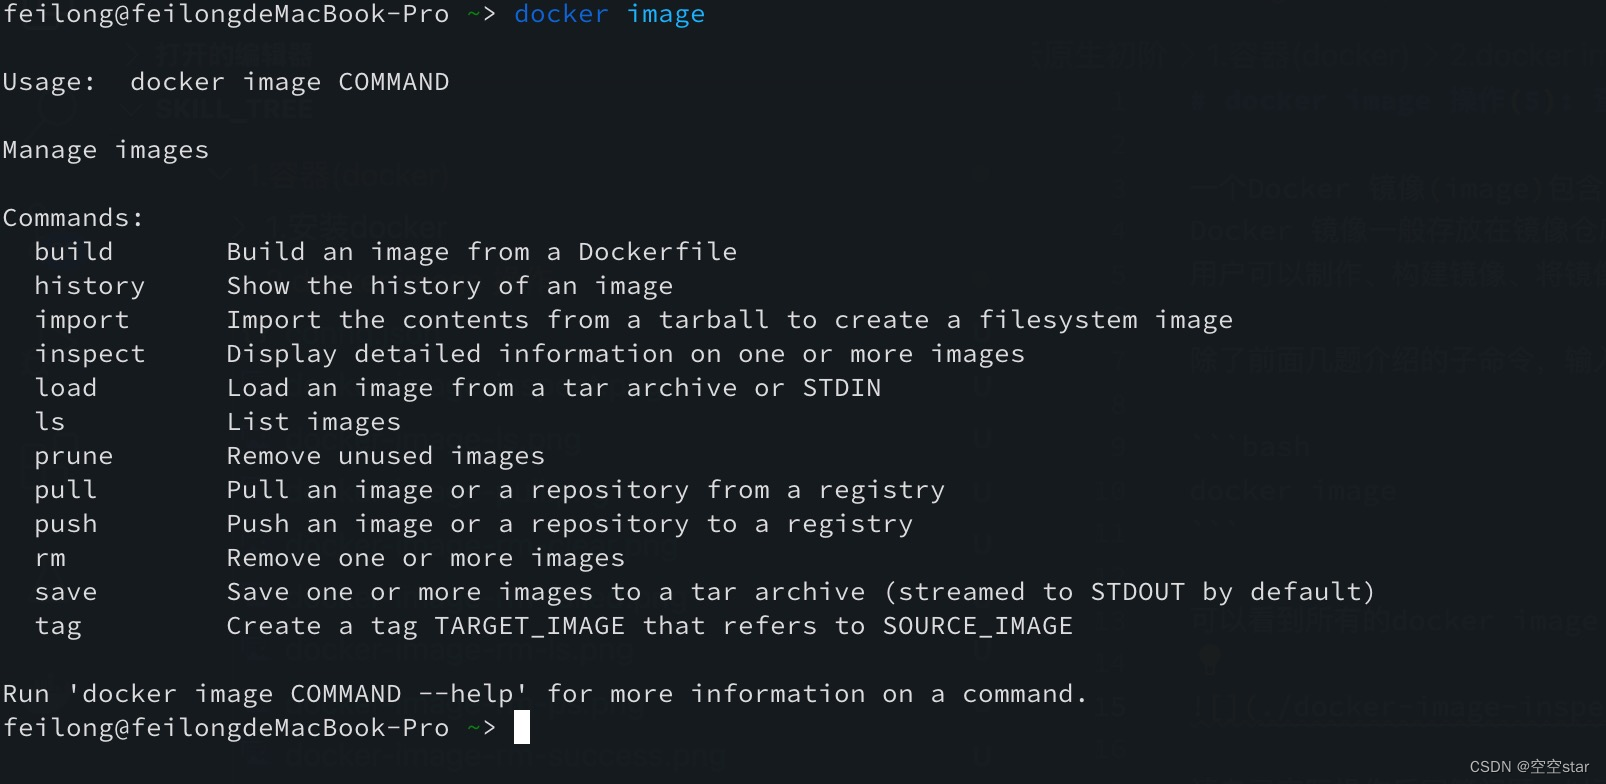Screen dimensions: 1606x784
Task: Click the 'Manage images' description text
Action: click(x=105, y=150)
